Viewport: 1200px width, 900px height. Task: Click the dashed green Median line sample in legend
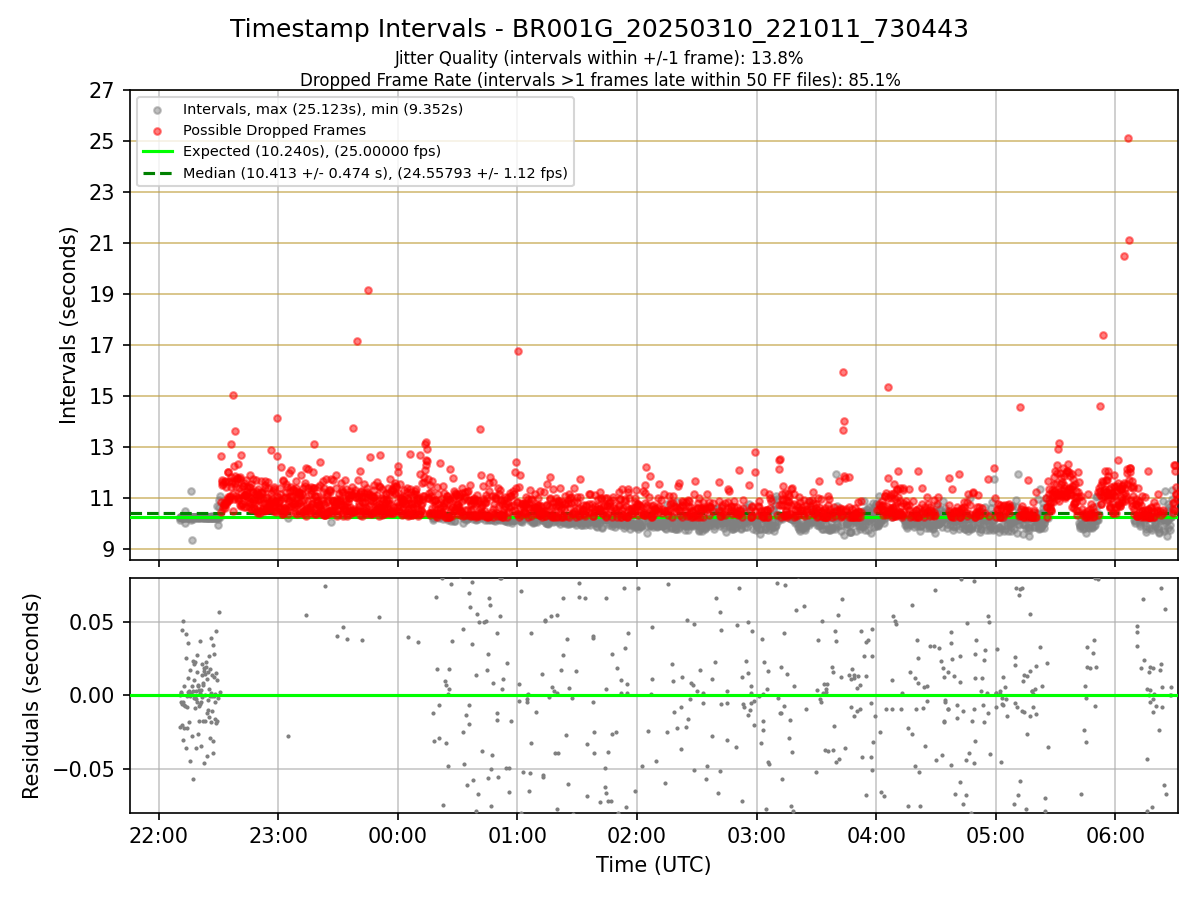158,173
